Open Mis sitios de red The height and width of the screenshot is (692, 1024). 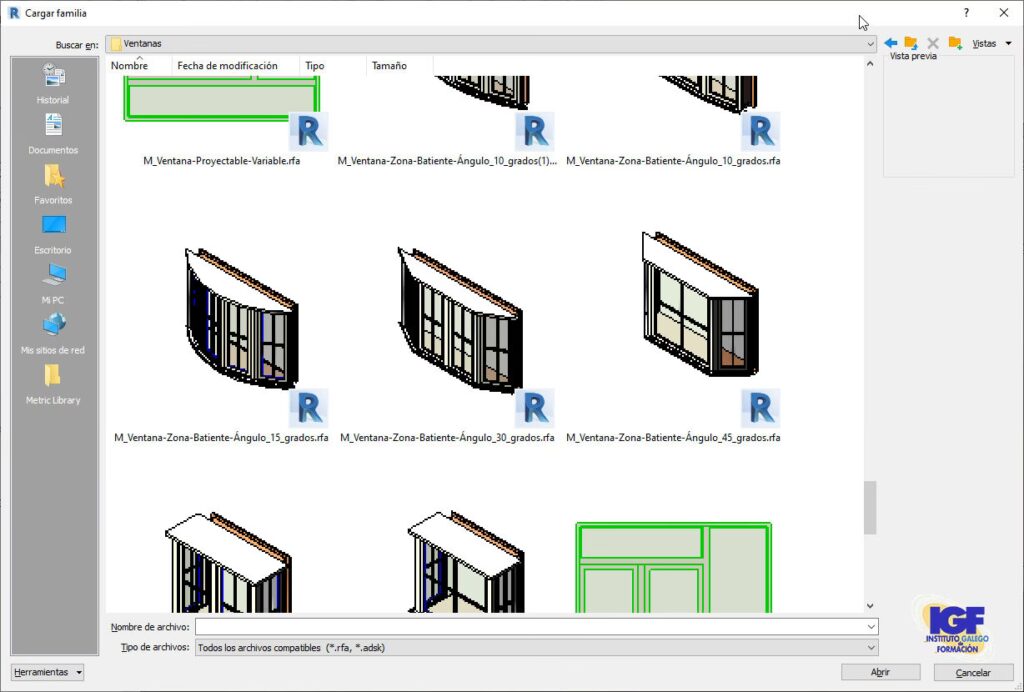pyautogui.click(x=53, y=333)
